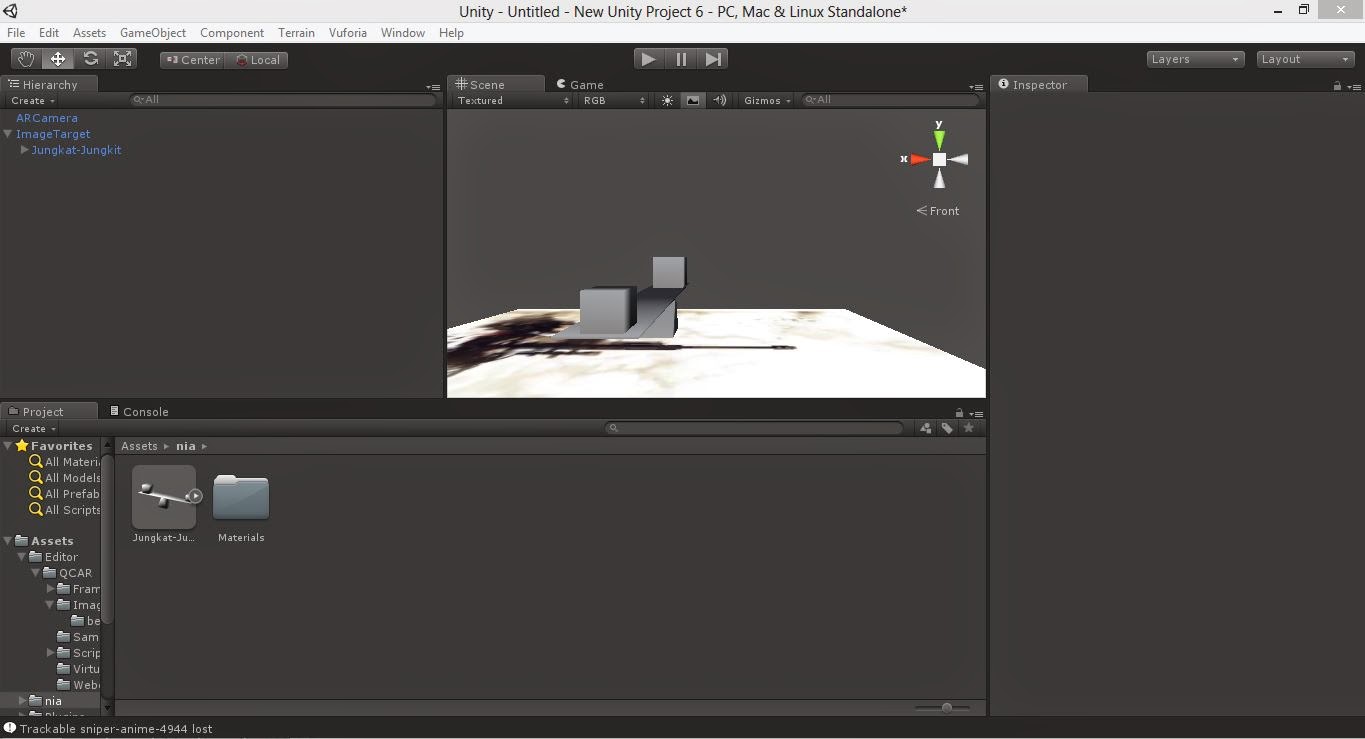Screen dimensions: 1365x739
Task: Expand Jungkat-Jungkit in Hierarchy
Action: (x=24, y=150)
